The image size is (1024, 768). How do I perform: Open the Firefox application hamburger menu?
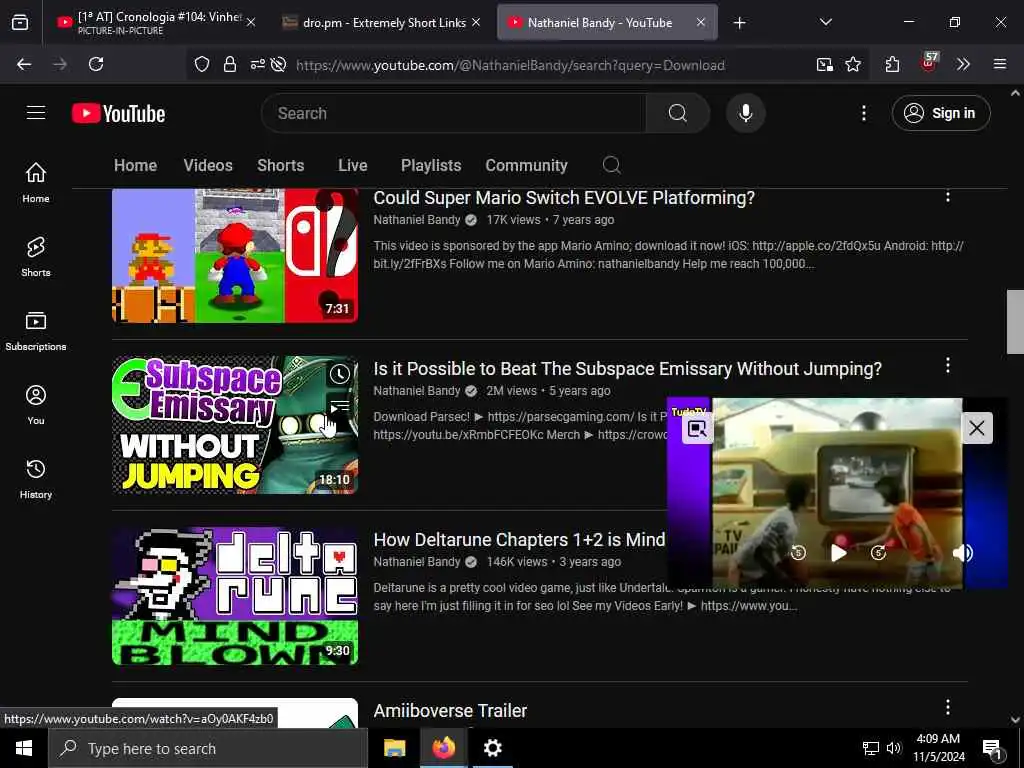(999, 64)
